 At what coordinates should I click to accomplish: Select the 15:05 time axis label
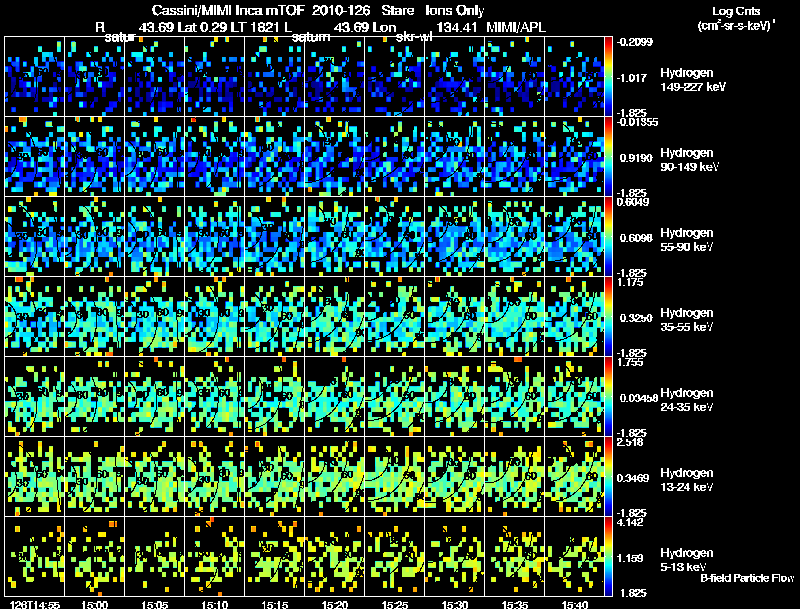[155, 605]
